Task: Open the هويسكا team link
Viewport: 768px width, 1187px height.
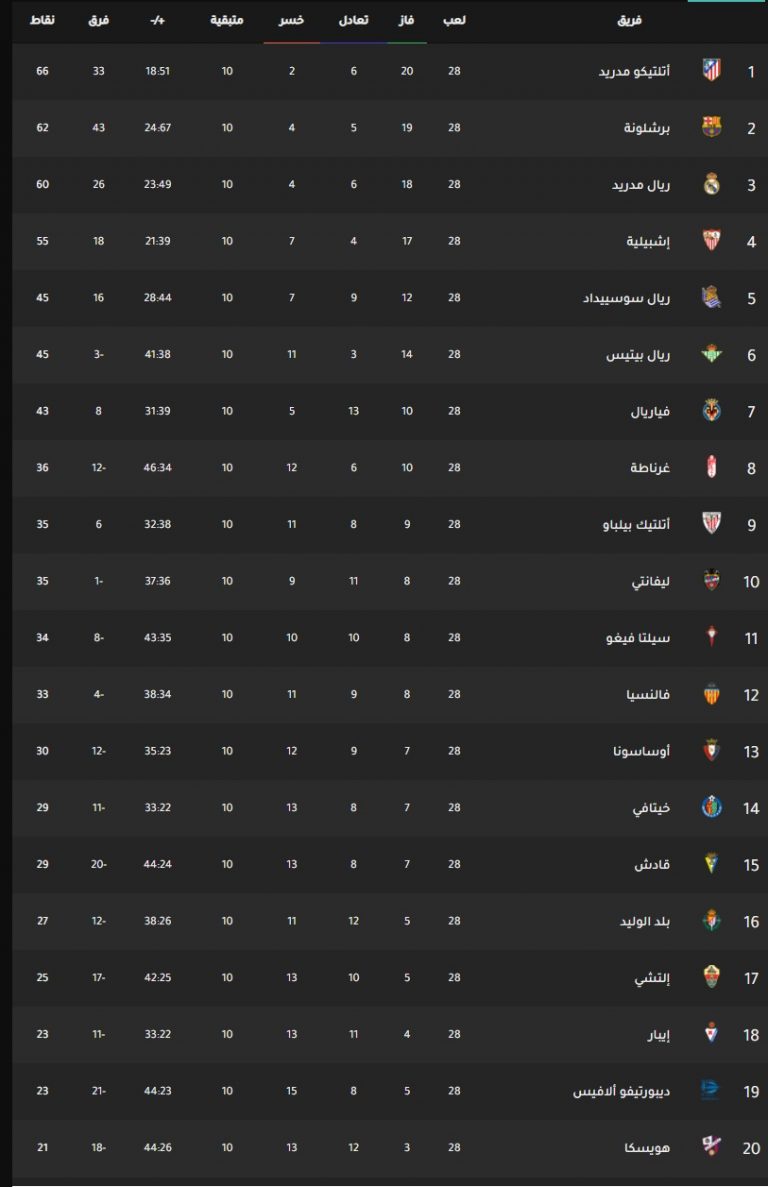Action: pyautogui.click(x=648, y=1148)
